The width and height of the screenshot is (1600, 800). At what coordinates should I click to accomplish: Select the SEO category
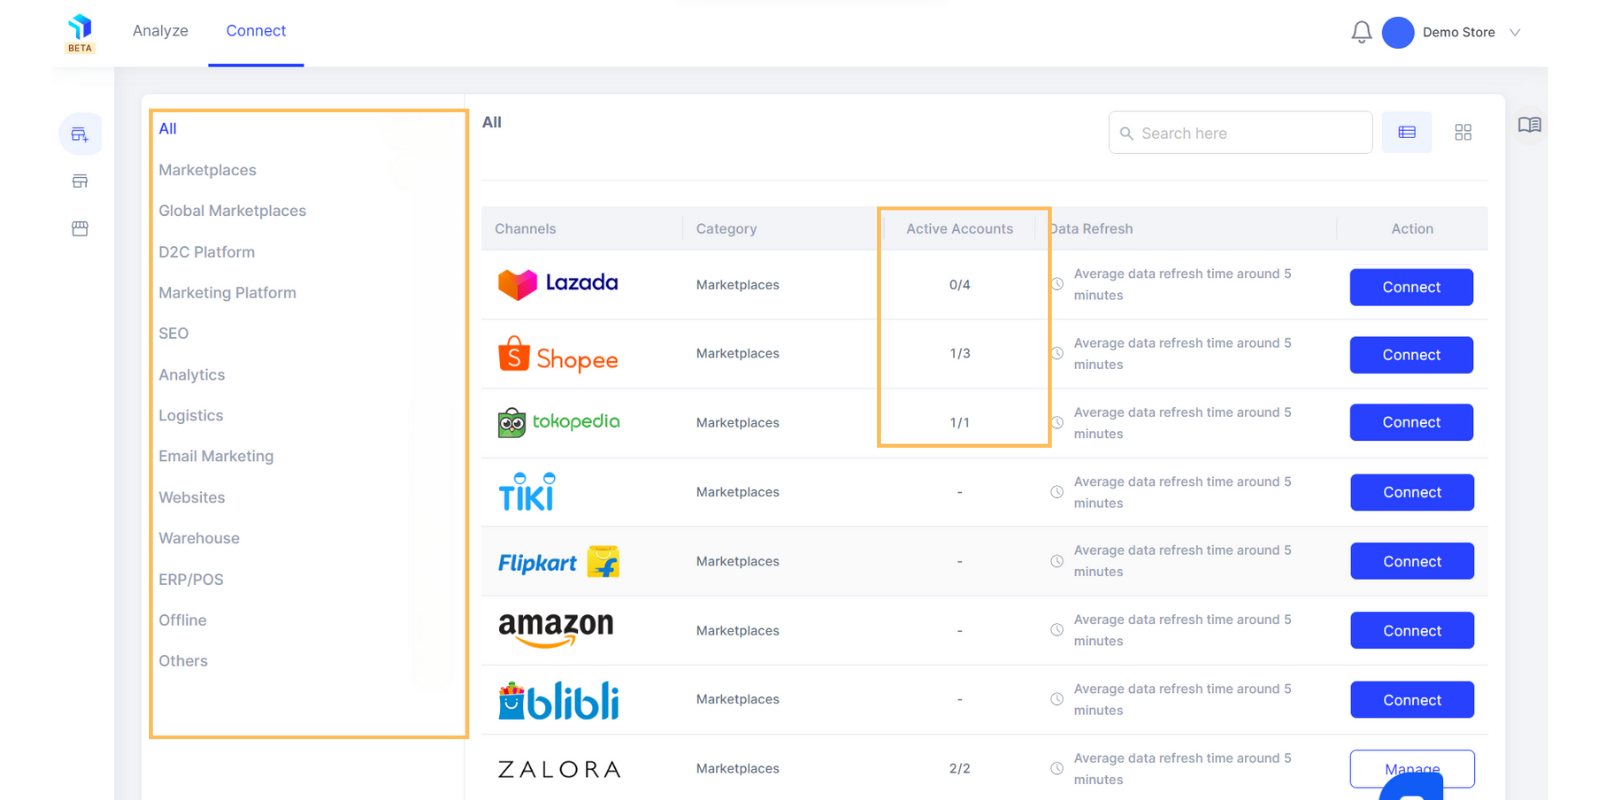tap(173, 334)
